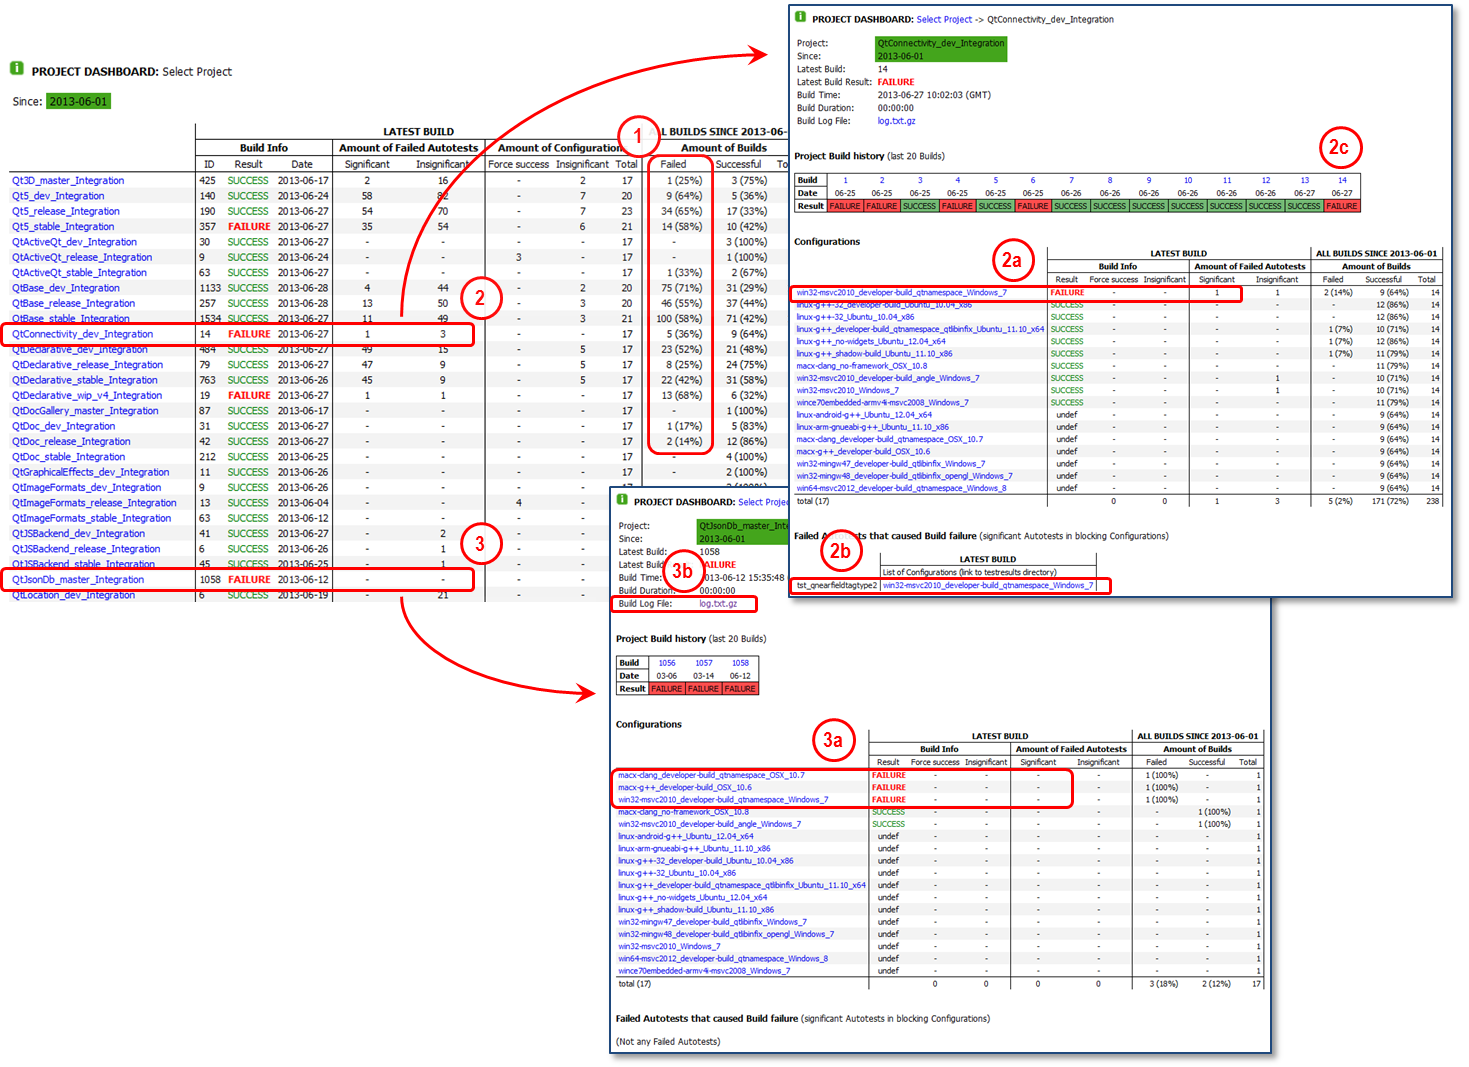Click the green info icon in QtConnectivity dashboard header
This screenshot has height=1067, width=1469.
pyautogui.click(x=800, y=17)
